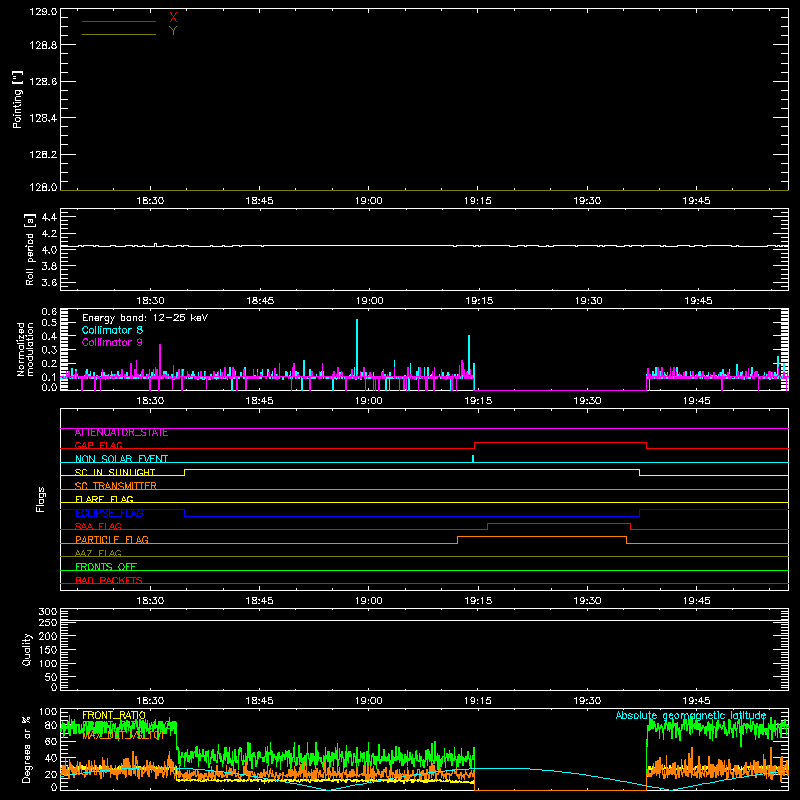Click the NON_SOLAR_EVENT flag label
Screen dimensions: 800x800
click(x=121, y=459)
